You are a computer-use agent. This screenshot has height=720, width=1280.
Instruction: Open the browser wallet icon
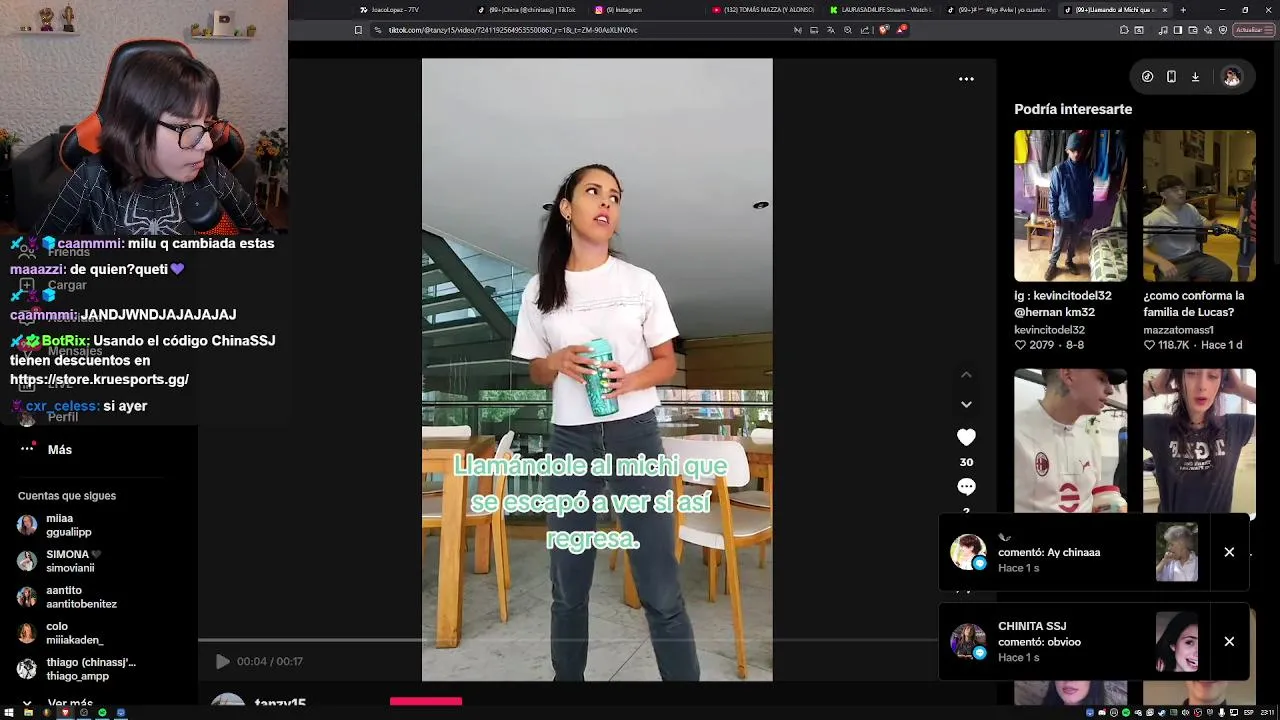tap(1194, 30)
